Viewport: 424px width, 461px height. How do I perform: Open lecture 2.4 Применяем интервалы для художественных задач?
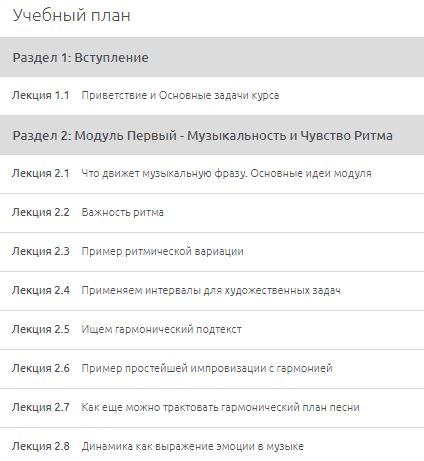[212, 291]
